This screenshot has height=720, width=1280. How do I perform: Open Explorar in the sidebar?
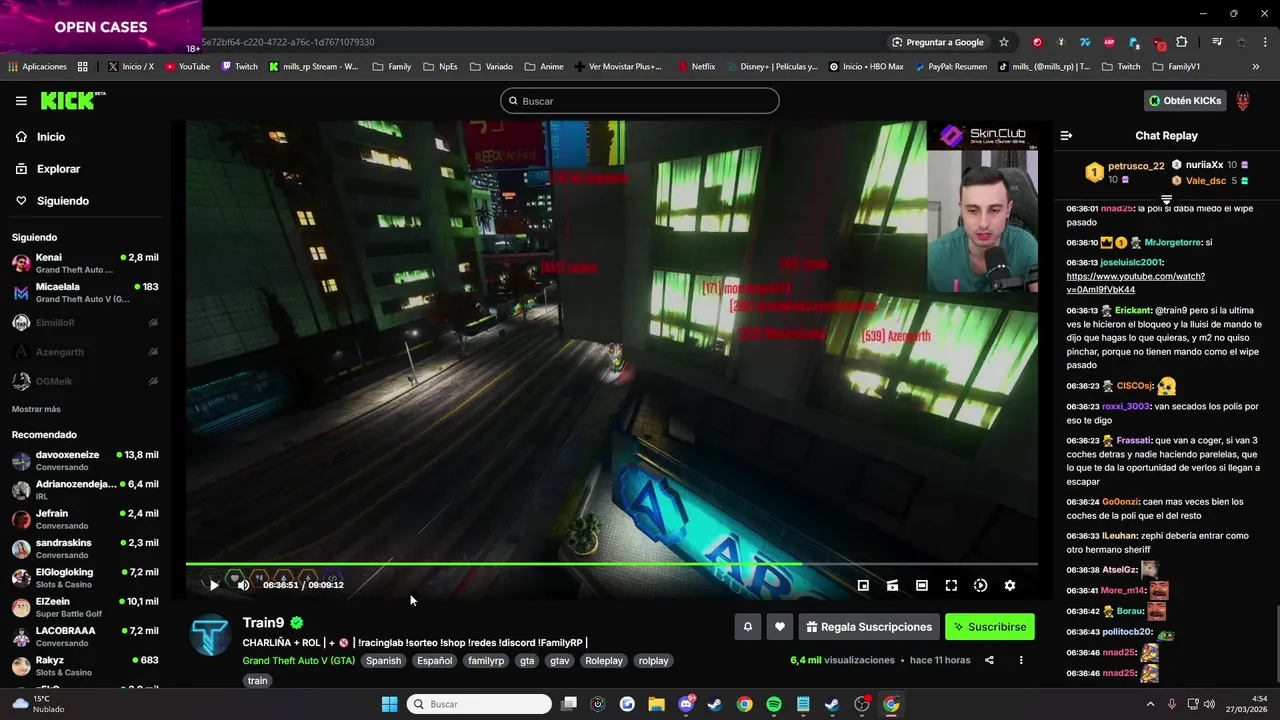(x=83, y=169)
